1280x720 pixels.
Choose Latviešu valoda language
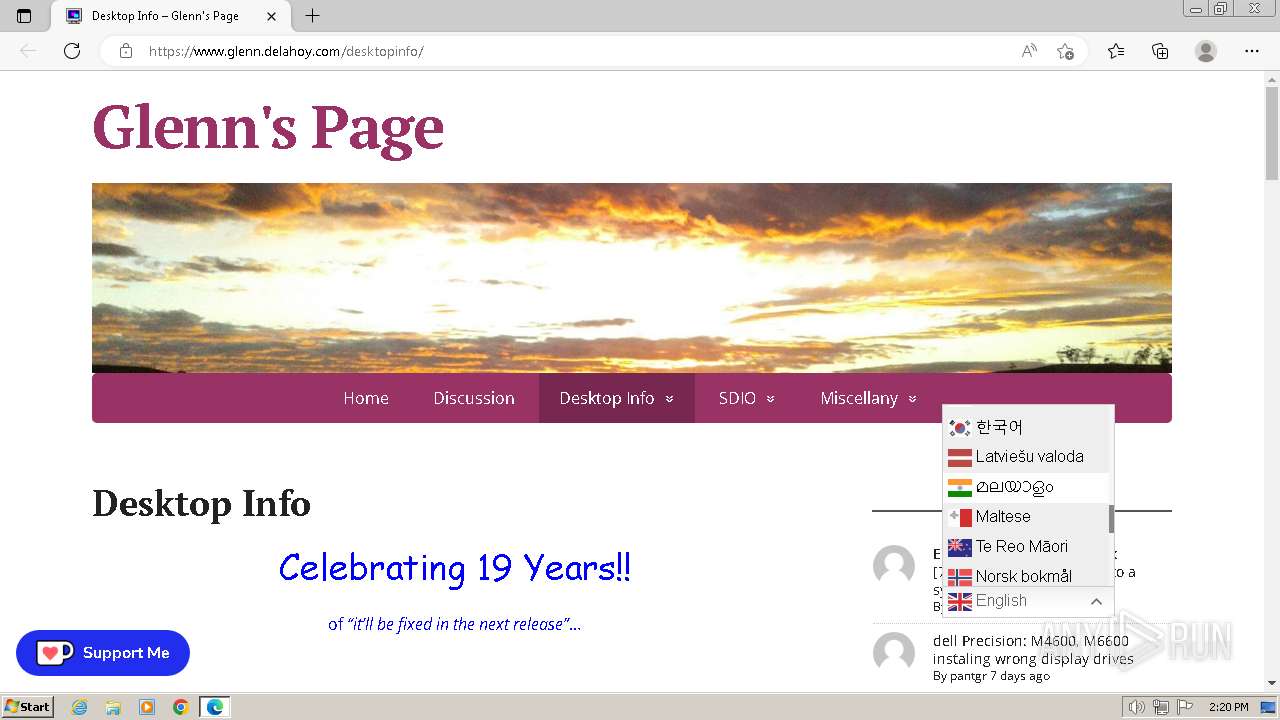1026,457
